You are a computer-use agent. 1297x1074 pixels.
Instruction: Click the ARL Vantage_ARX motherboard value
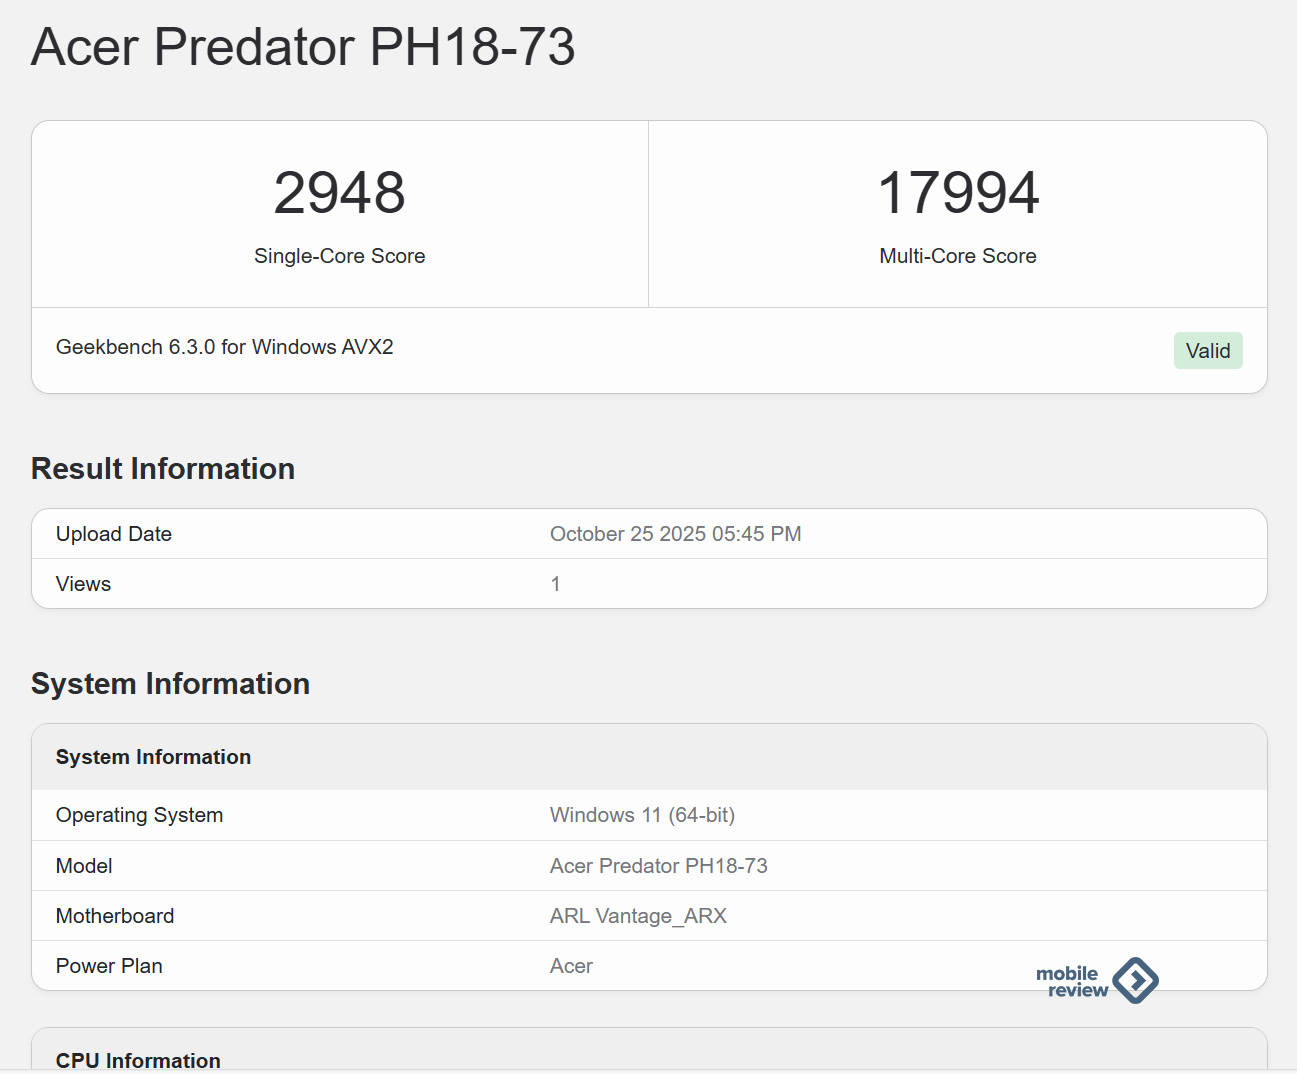tap(638, 916)
